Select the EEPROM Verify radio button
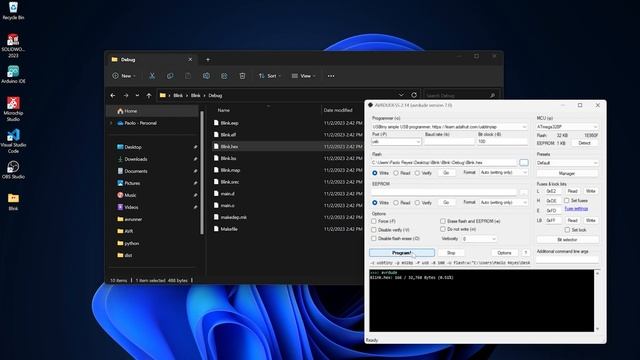 point(417,202)
